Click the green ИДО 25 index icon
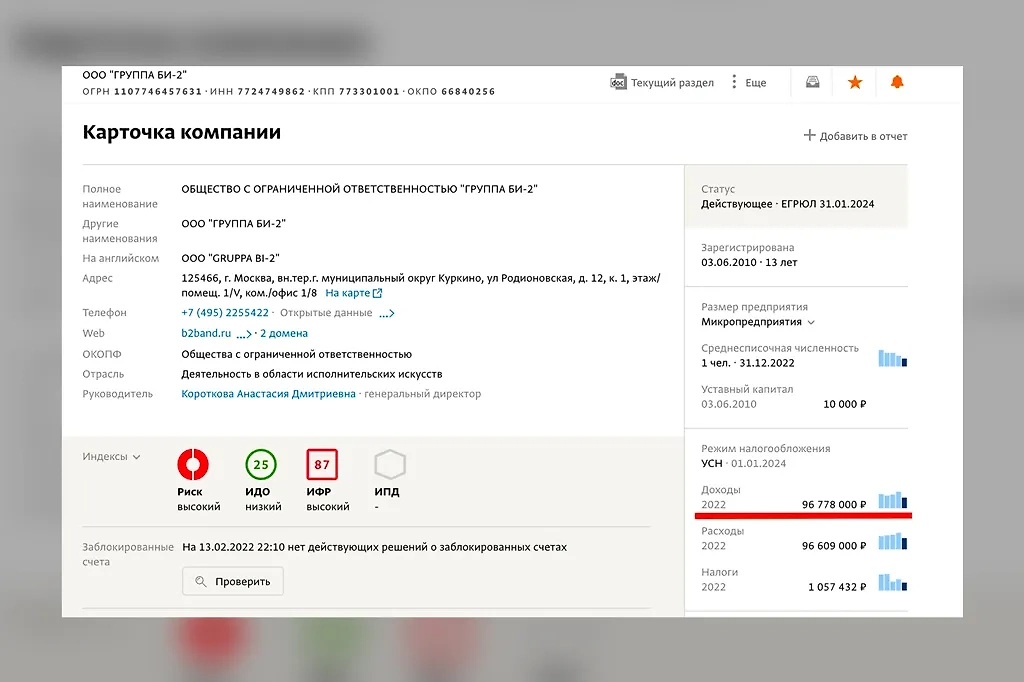 261,465
